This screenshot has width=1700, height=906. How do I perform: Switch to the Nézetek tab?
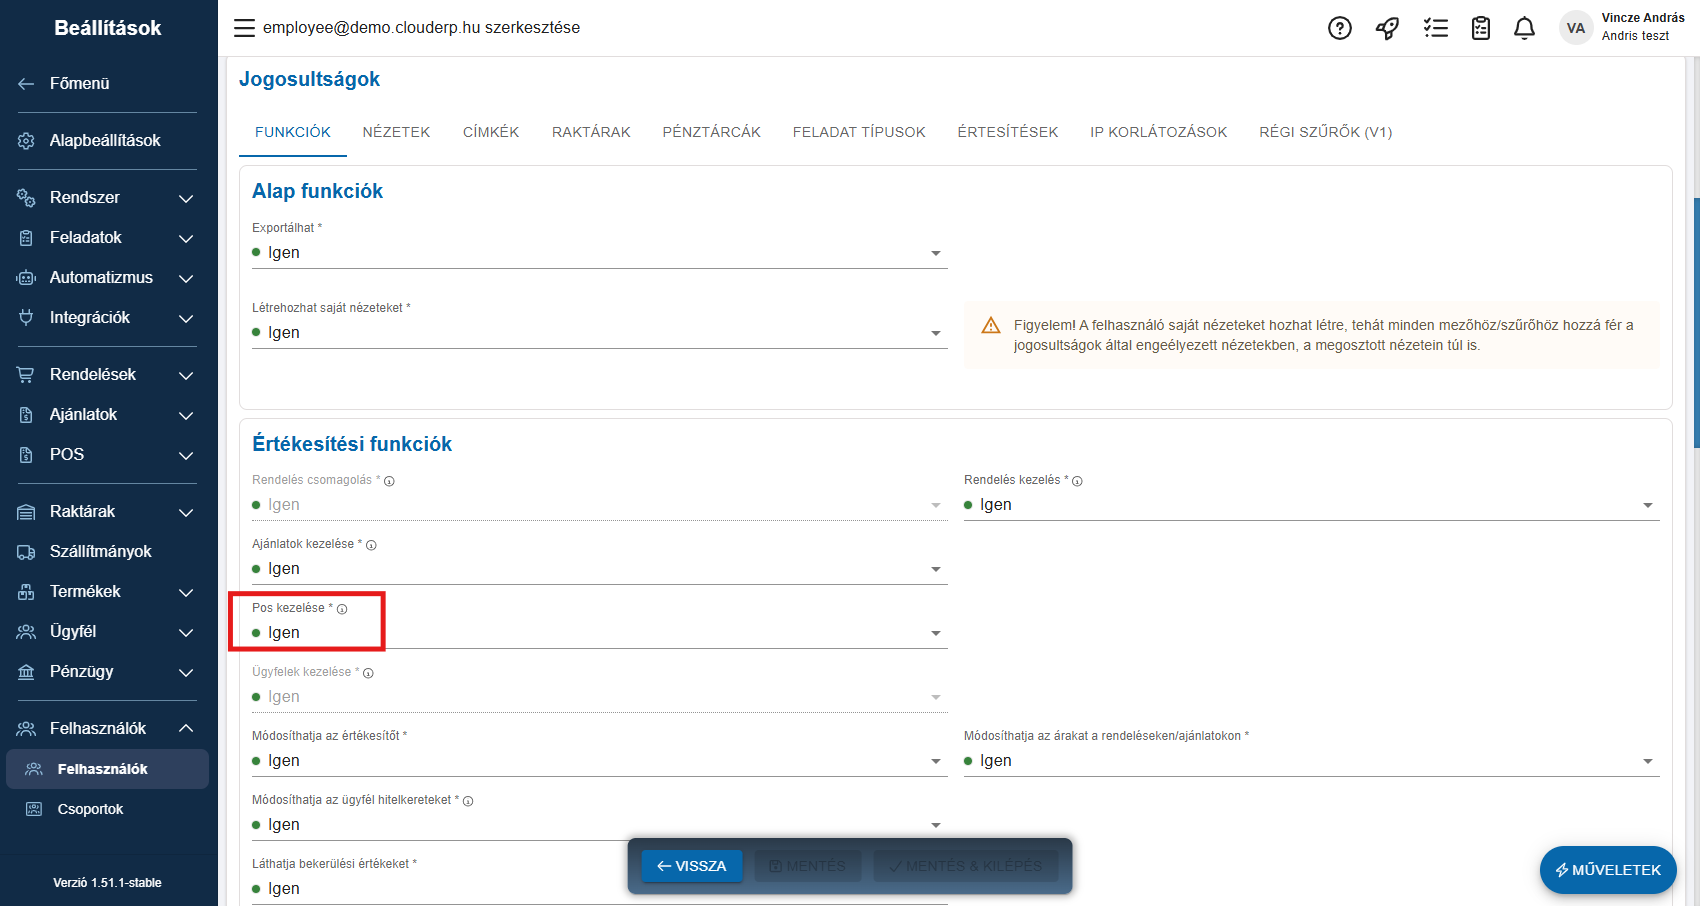point(396,132)
